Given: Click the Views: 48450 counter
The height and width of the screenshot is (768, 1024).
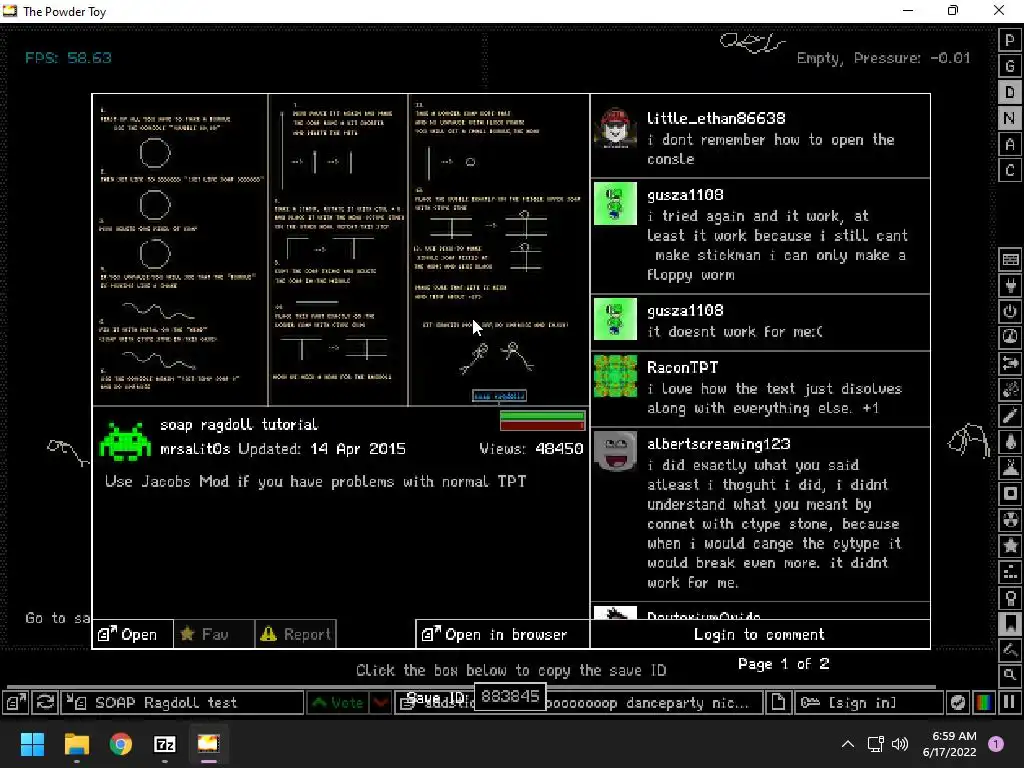Looking at the screenshot, I should click(x=531, y=449).
